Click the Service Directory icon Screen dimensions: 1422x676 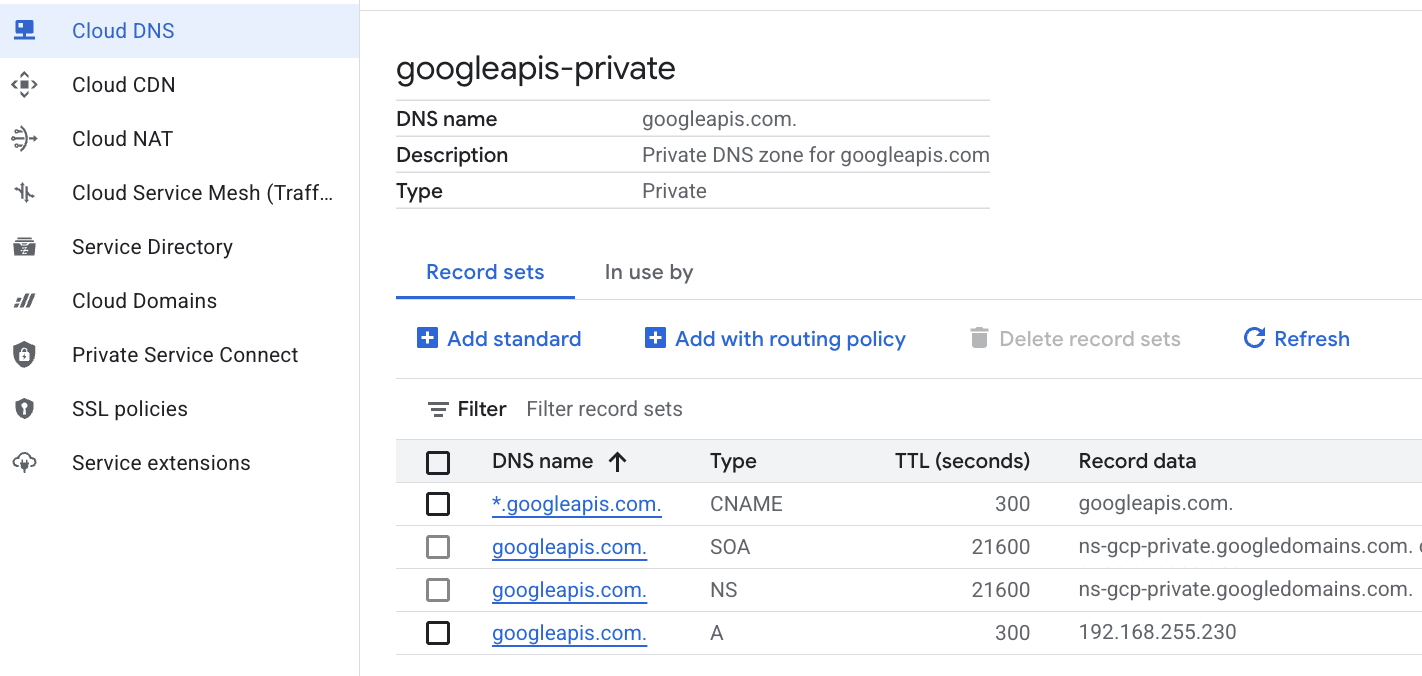[24, 247]
